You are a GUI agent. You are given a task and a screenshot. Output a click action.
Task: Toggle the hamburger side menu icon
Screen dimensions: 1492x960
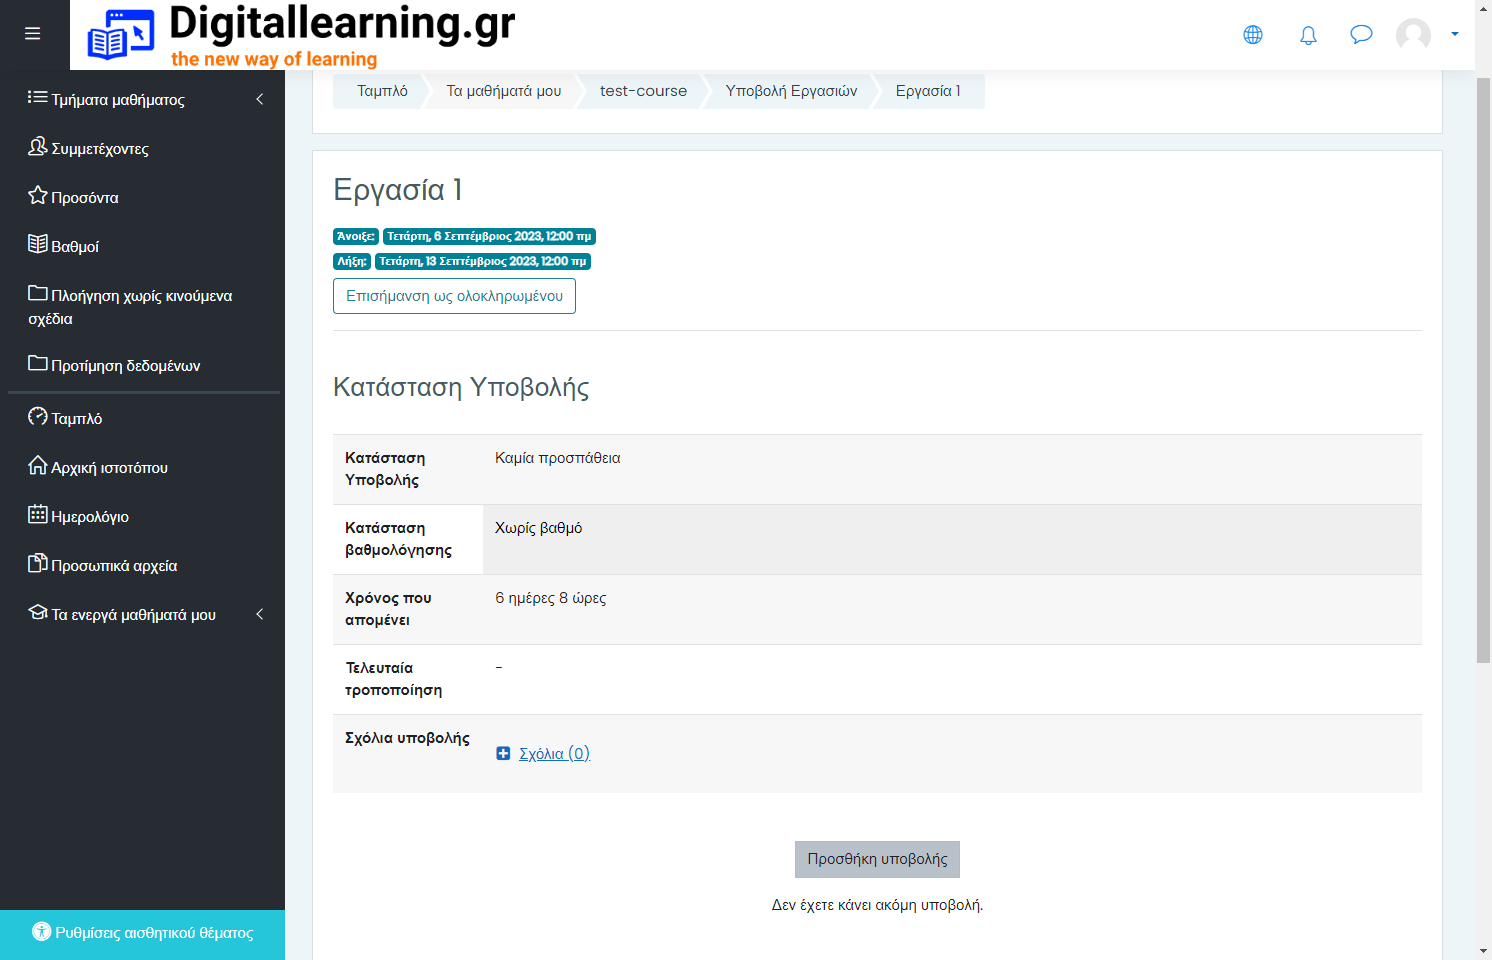(x=33, y=34)
